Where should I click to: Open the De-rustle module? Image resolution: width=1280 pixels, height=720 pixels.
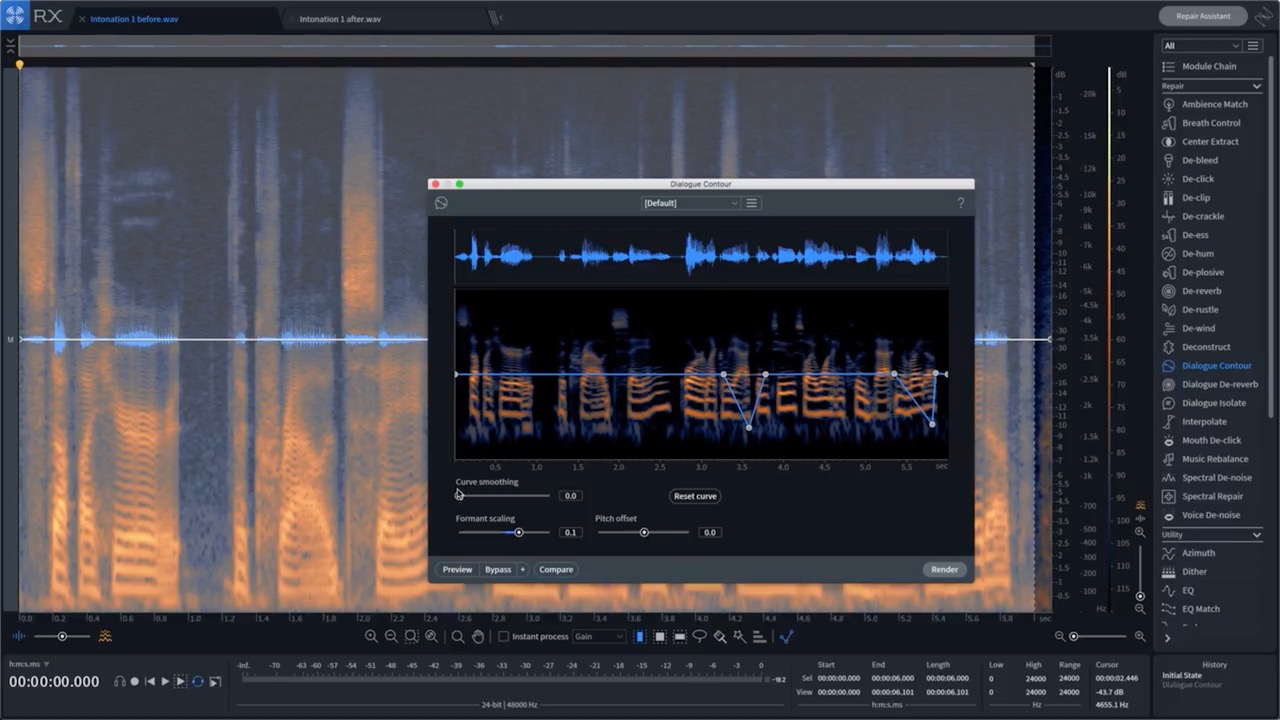[x=1200, y=310]
